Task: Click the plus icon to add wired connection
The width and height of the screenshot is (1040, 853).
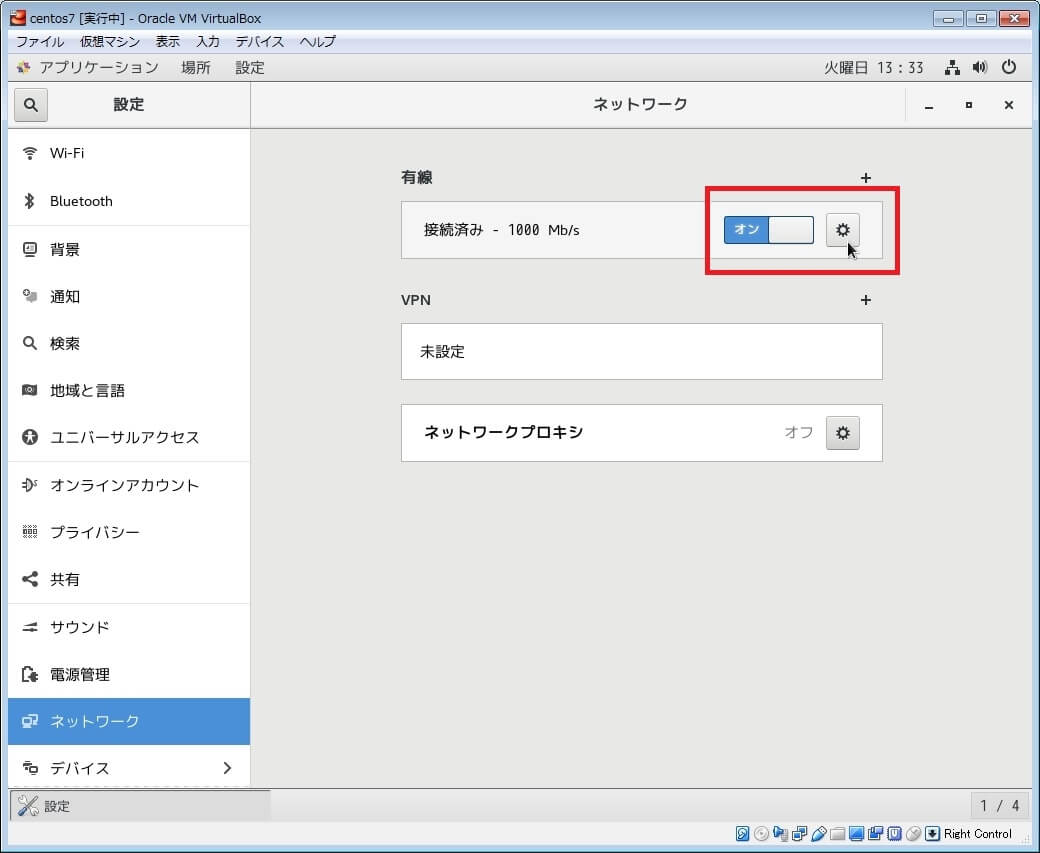Action: 866,178
